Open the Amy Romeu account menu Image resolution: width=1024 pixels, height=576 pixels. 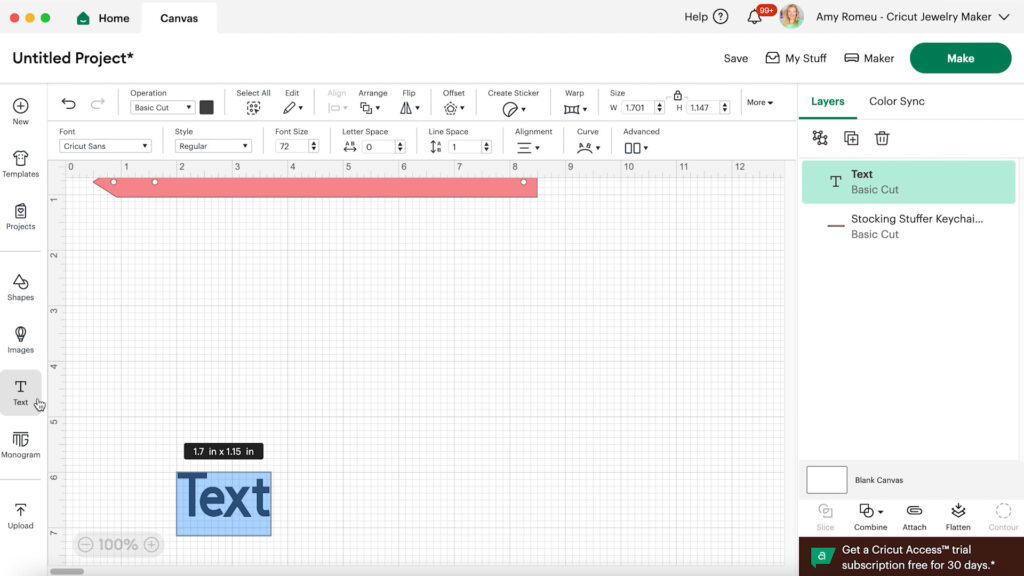tap(912, 17)
